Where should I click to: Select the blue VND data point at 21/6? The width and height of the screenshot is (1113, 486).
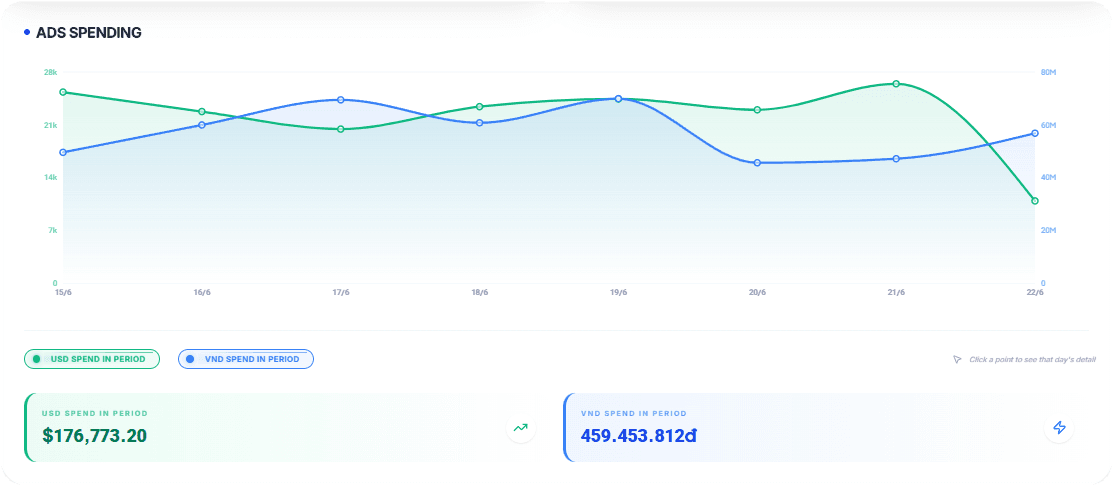click(896, 159)
